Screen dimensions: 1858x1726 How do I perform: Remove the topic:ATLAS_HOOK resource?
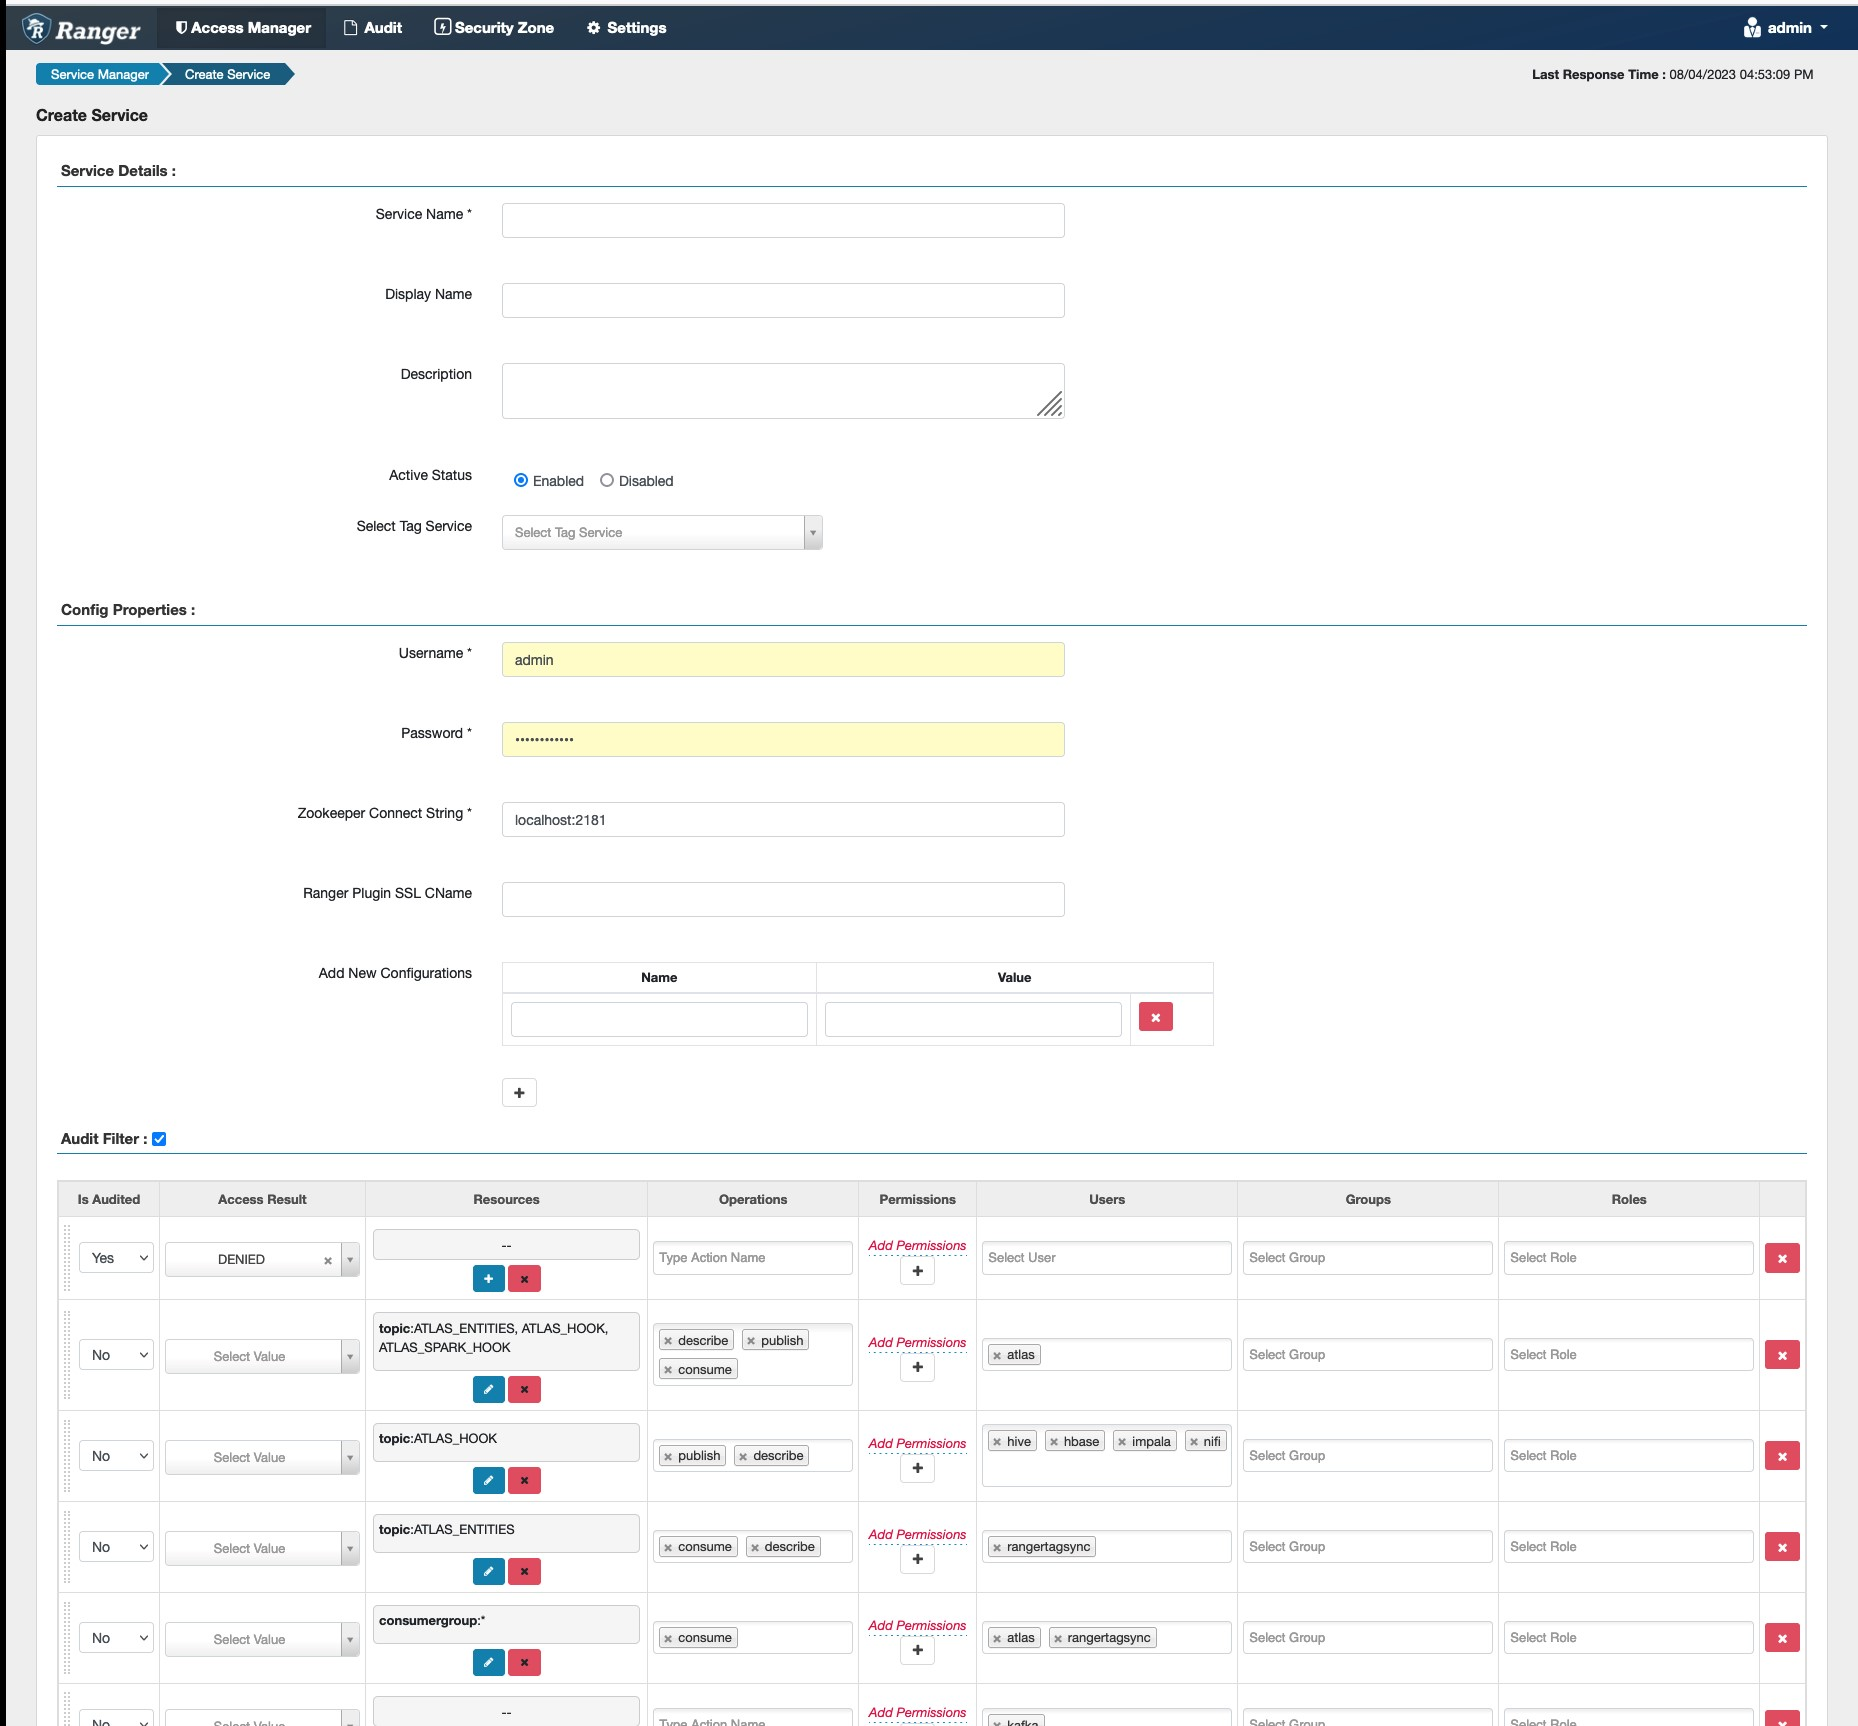click(x=524, y=1480)
